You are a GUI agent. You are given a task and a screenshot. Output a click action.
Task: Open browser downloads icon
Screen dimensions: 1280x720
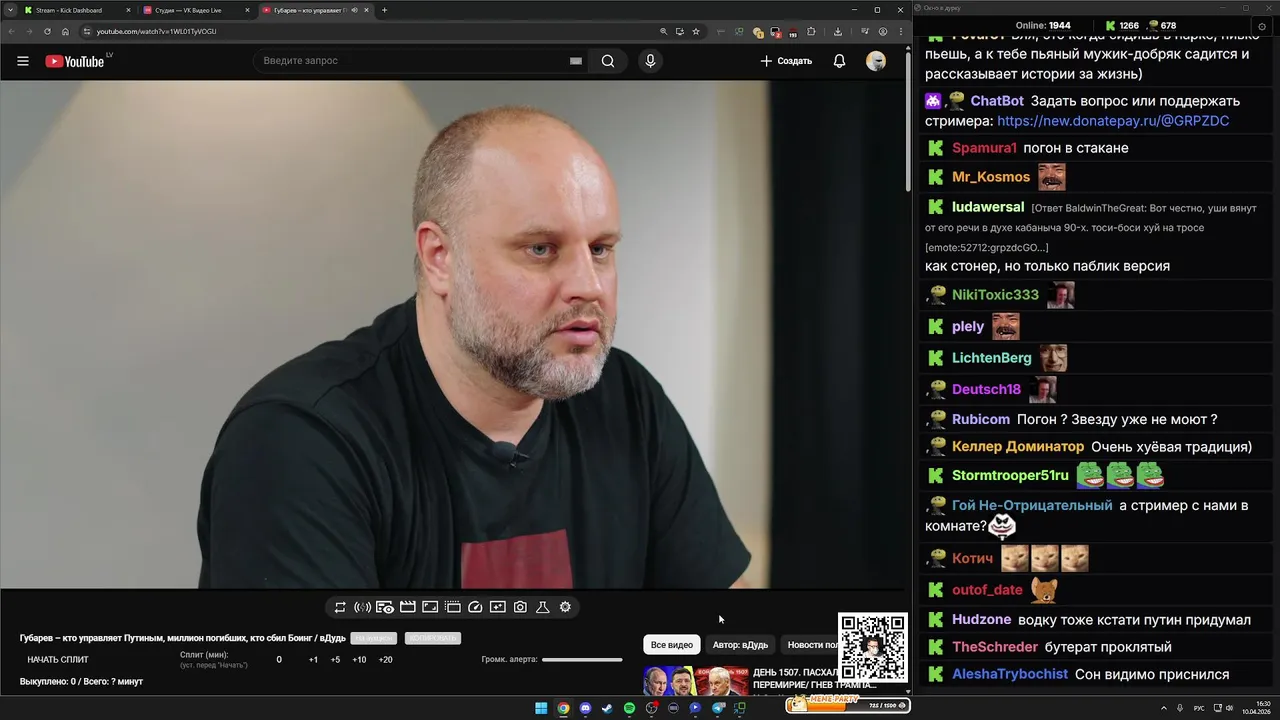click(838, 31)
